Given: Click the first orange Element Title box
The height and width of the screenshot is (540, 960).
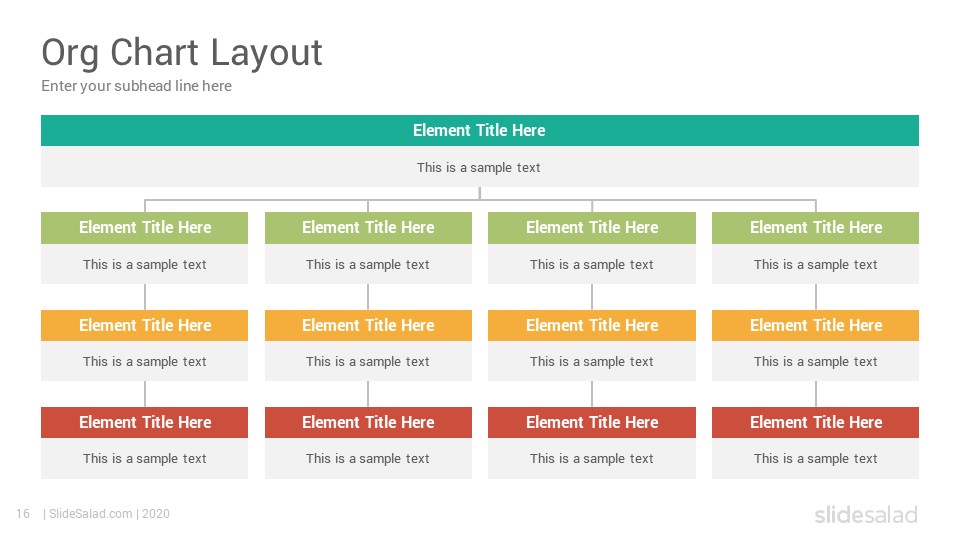Looking at the screenshot, I should pyautogui.click(x=144, y=325).
